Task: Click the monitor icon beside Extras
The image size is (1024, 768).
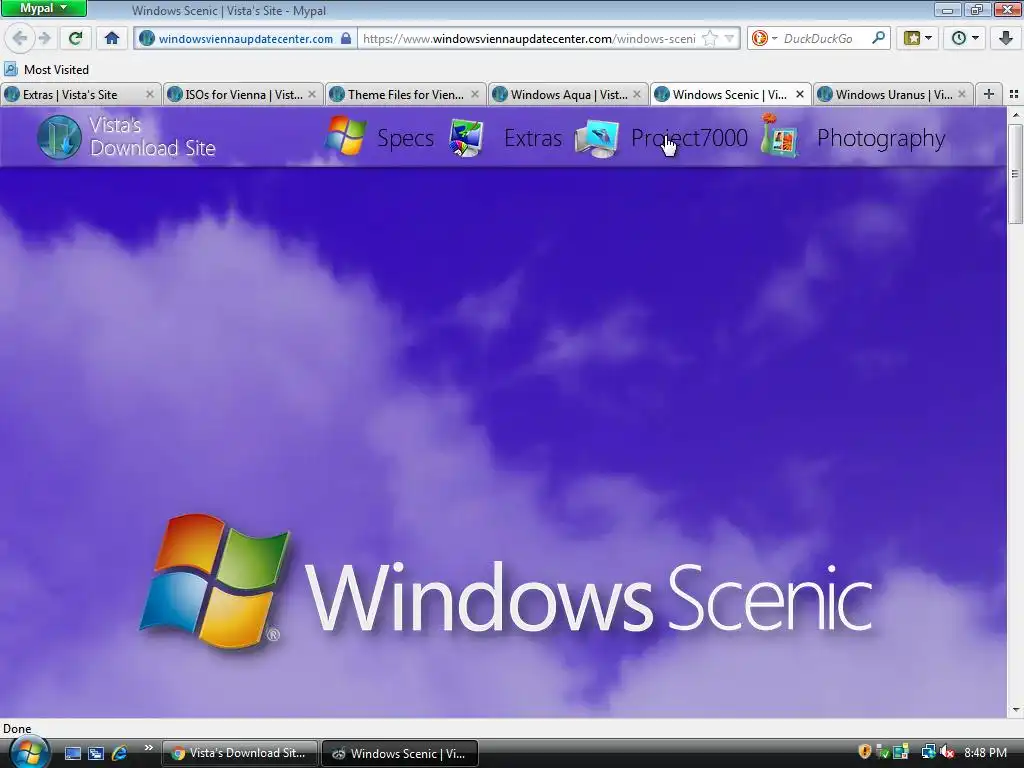Action: pos(466,138)
